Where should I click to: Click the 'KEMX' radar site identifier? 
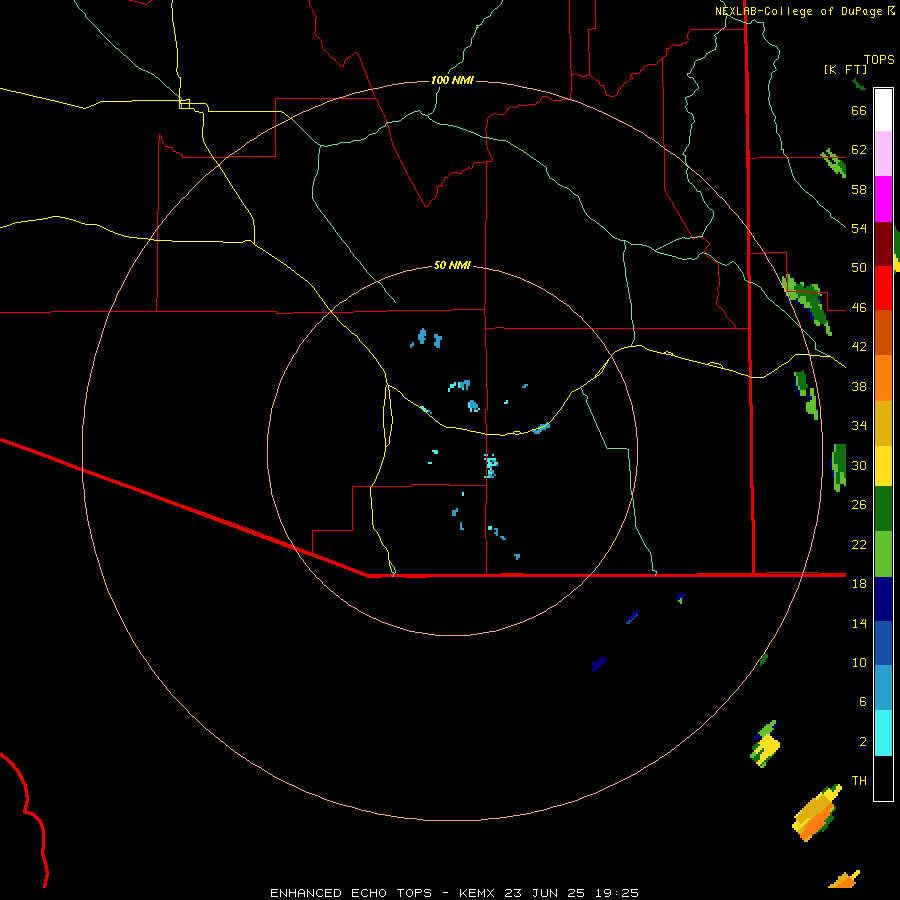point(478,893)
